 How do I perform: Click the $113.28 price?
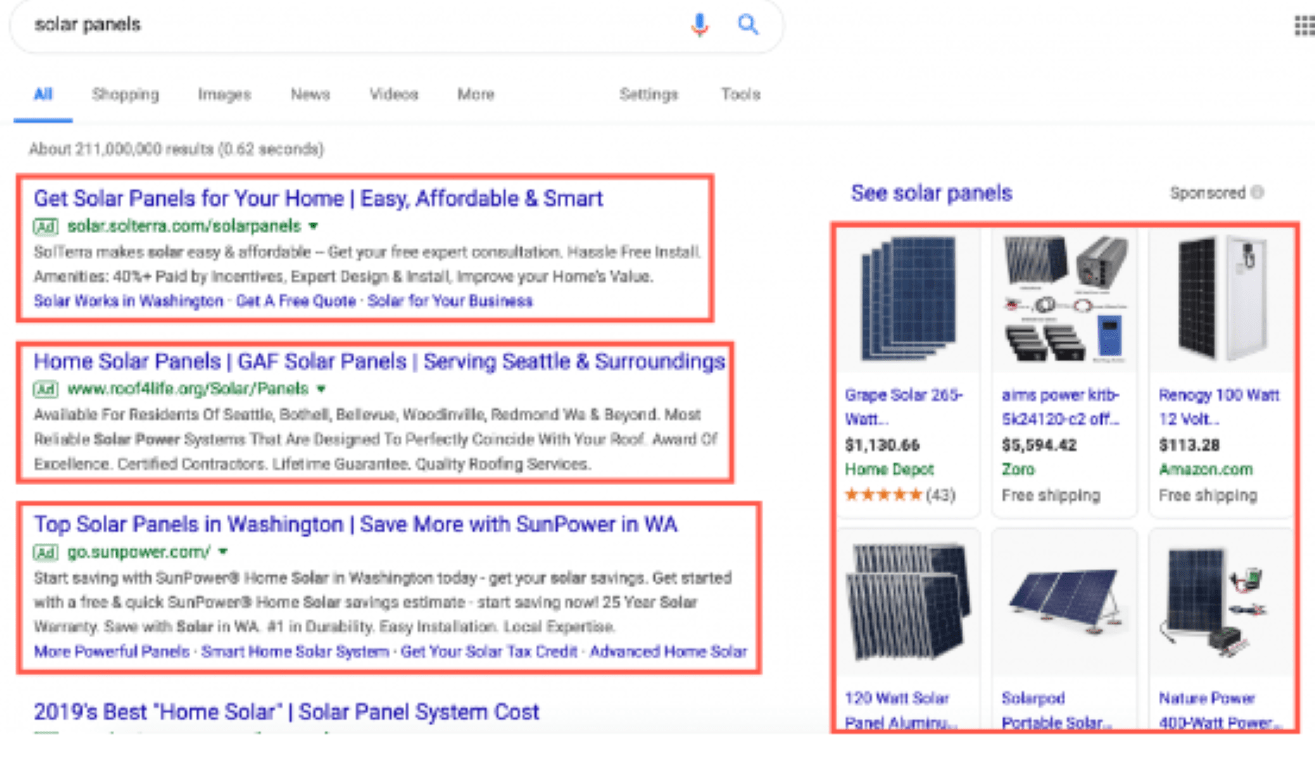pos(1187,445)
